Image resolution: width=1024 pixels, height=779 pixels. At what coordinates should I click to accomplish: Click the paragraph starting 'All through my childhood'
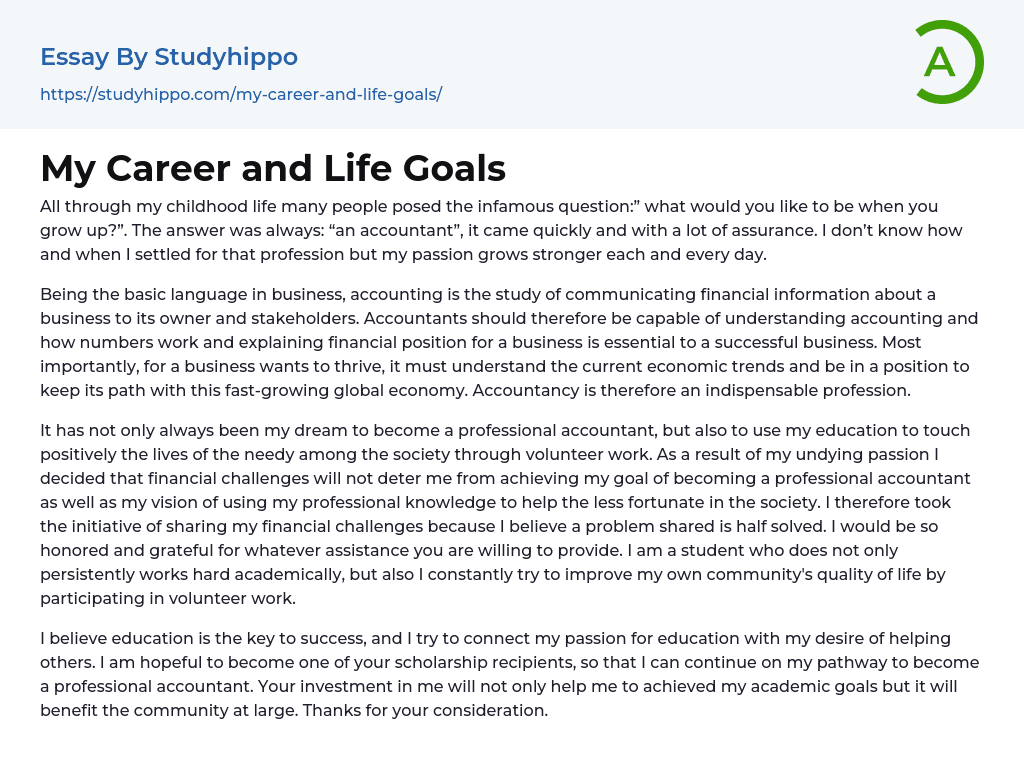[500, 231]
